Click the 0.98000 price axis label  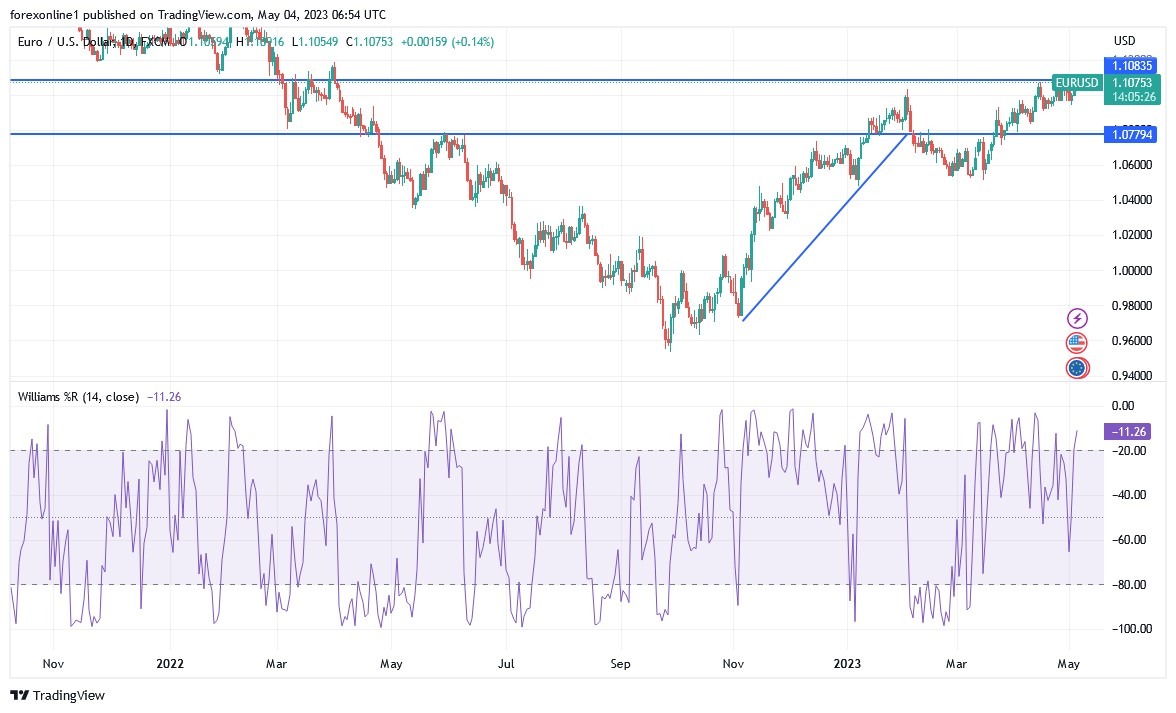click(1132, 306)
